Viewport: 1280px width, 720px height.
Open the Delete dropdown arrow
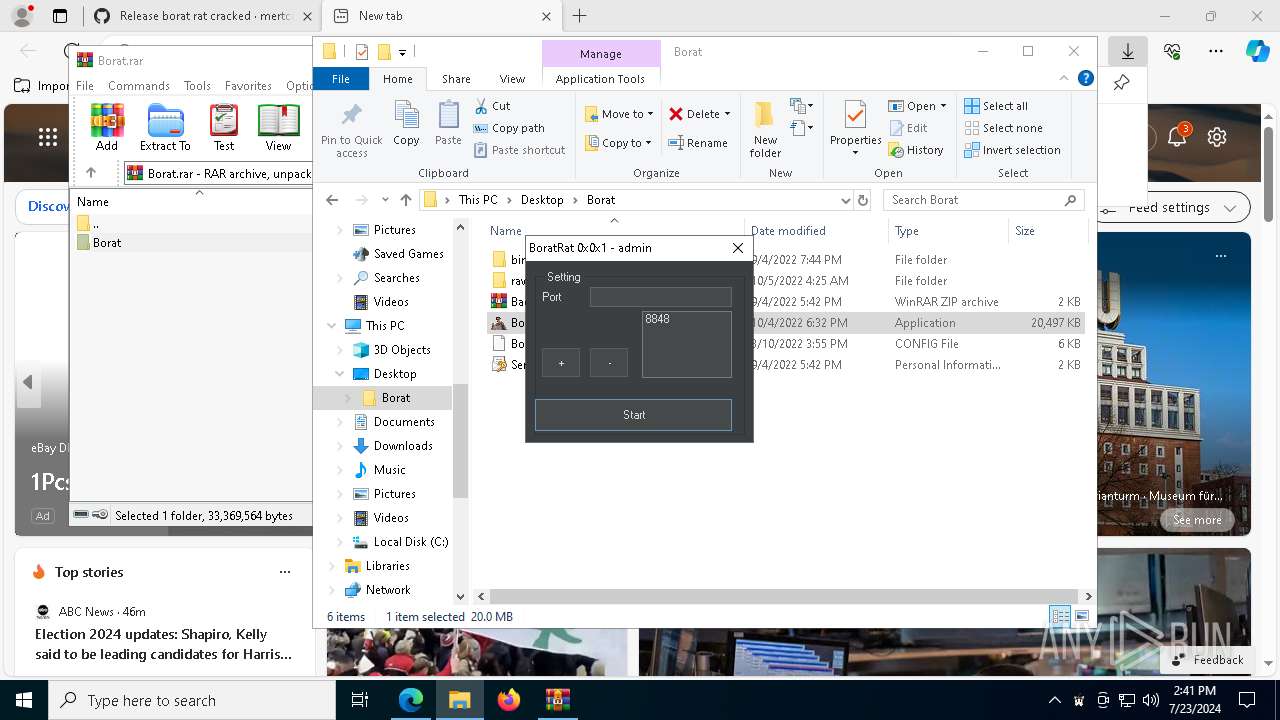[x=727, y=114]
